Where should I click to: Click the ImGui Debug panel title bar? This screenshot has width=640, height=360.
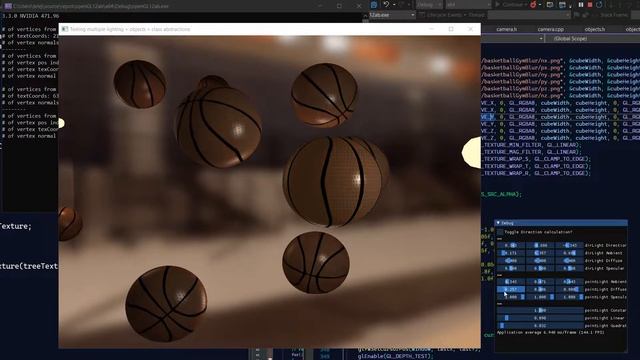click(561, 223)
